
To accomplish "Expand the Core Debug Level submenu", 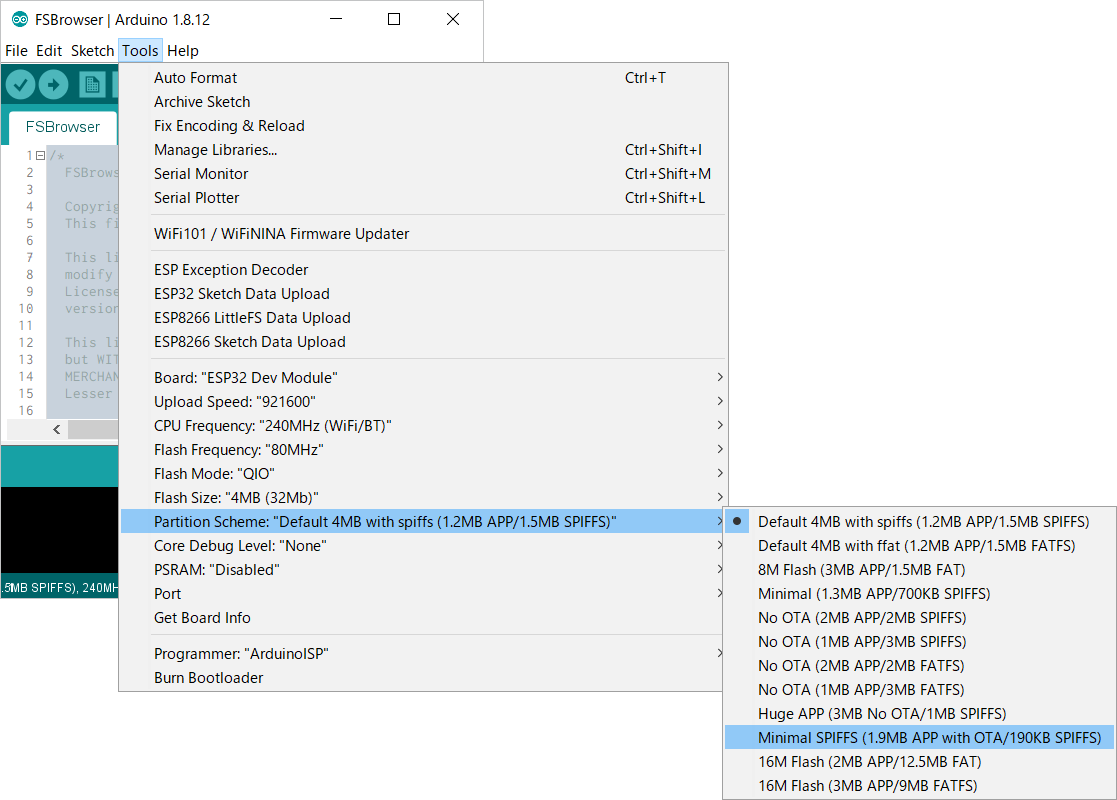I will 424,546.
